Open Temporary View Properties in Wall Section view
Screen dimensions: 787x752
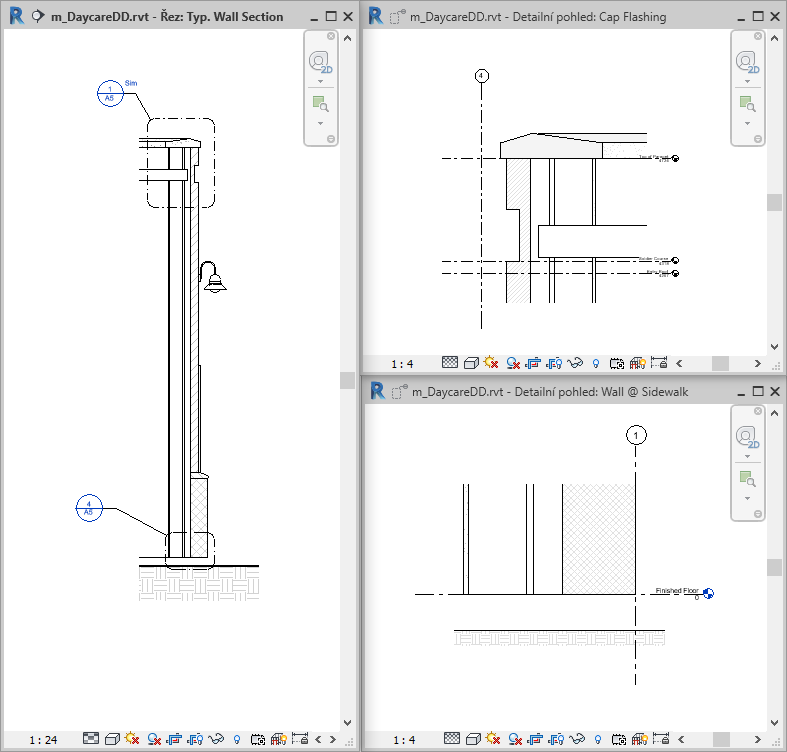pyautogui.click(x=258, y=739)
